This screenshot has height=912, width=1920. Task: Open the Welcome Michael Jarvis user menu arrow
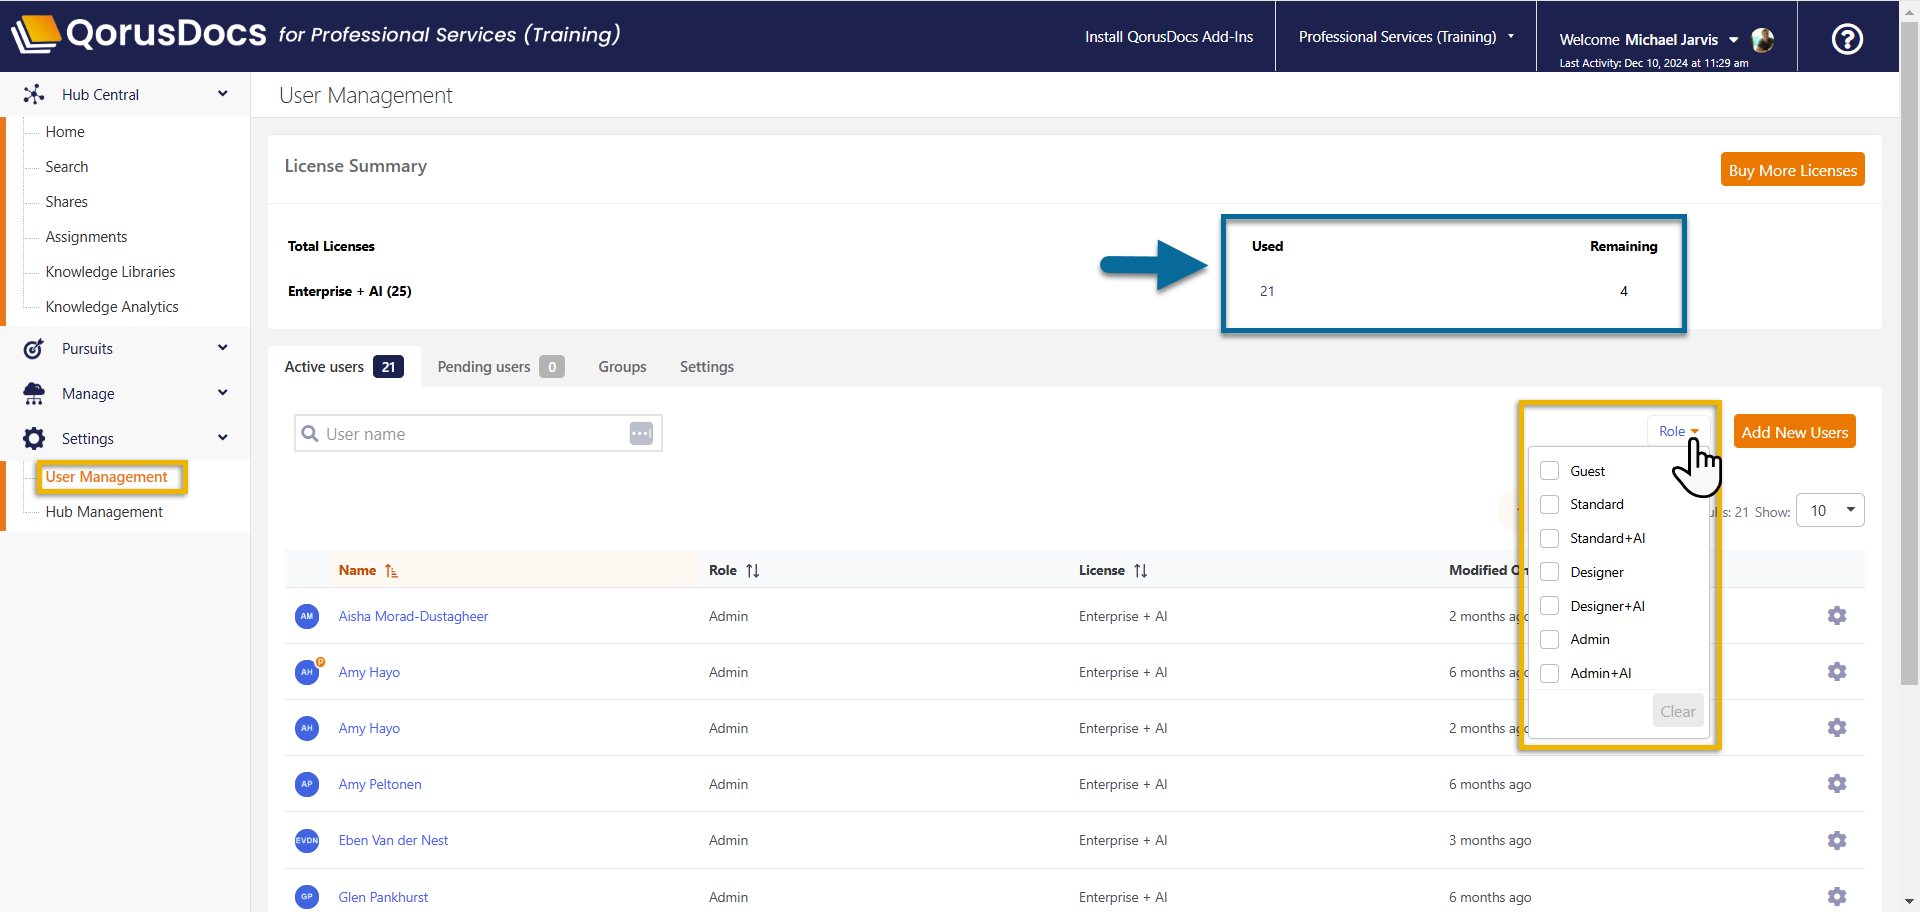point(1733,40)
